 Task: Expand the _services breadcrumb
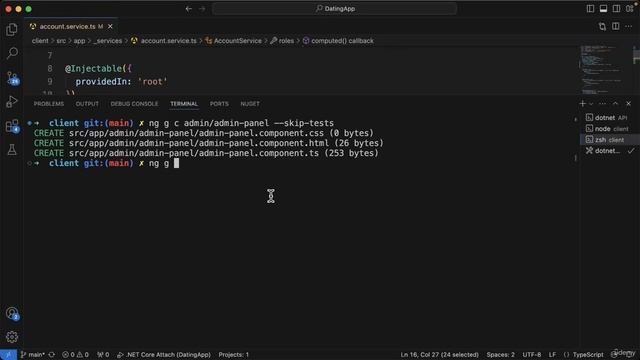pos(108,41)
